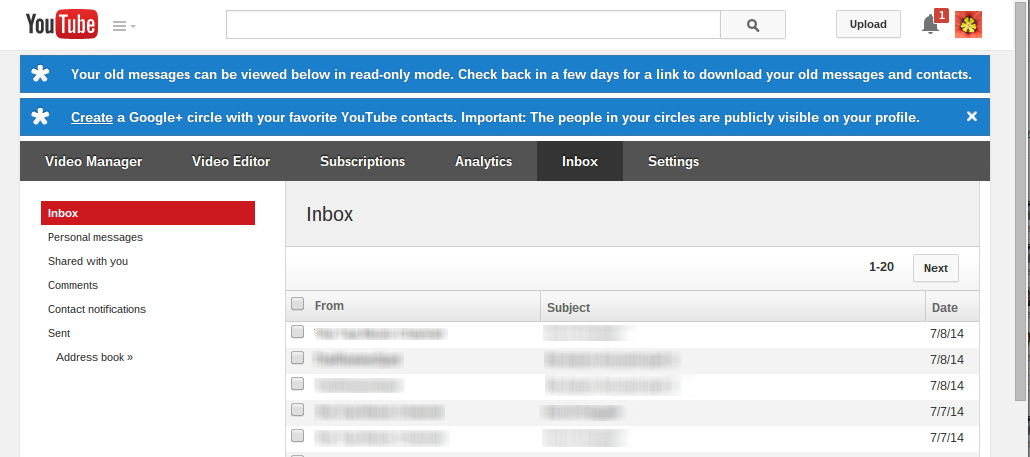Go to Next page of messages
The height and width of the screenshot is (457, 1030).
[x=935, y=268]
